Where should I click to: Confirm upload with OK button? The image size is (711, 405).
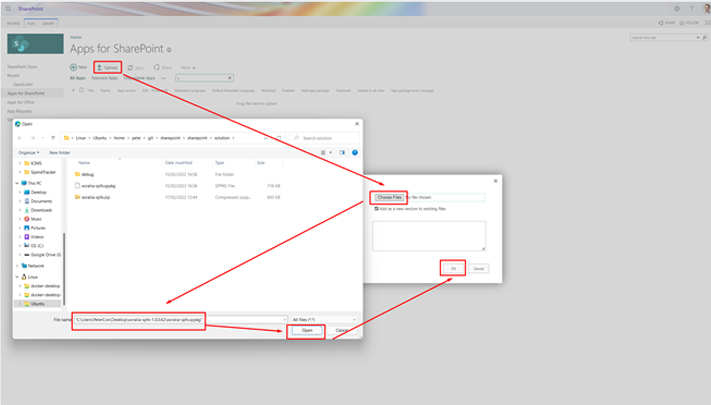click(453, 268)
